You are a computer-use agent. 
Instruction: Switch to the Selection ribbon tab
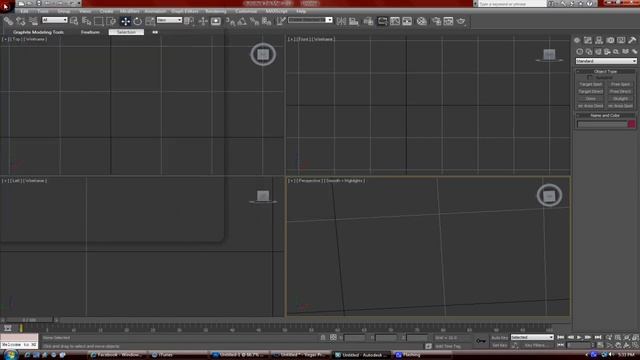tap(126, 32)
